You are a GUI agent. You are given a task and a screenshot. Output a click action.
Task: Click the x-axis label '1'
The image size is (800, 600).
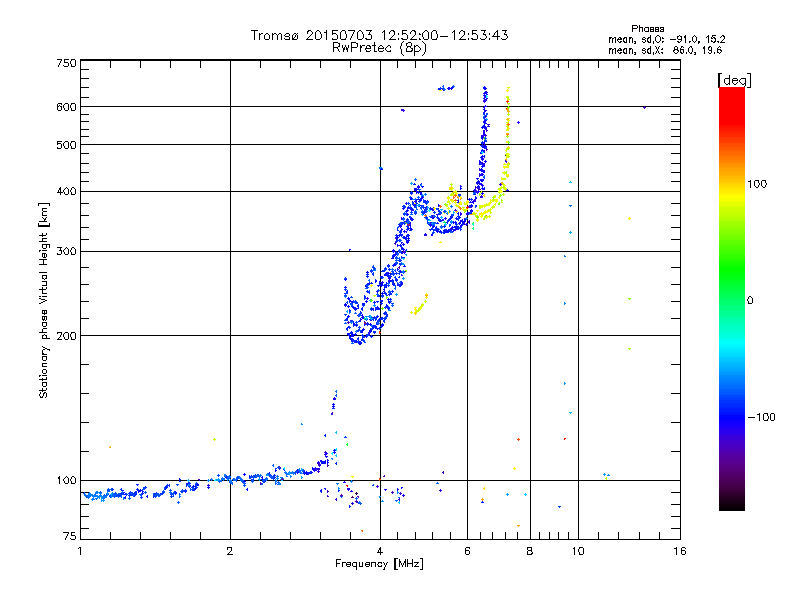80,551
